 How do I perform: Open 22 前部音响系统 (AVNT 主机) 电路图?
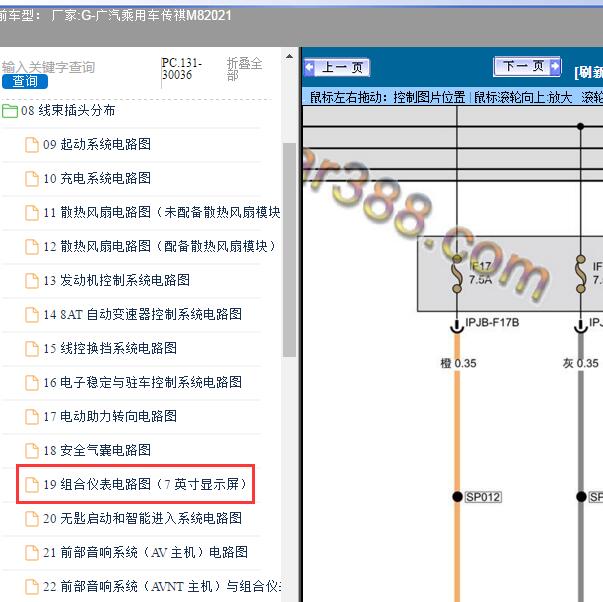point(162,586)
